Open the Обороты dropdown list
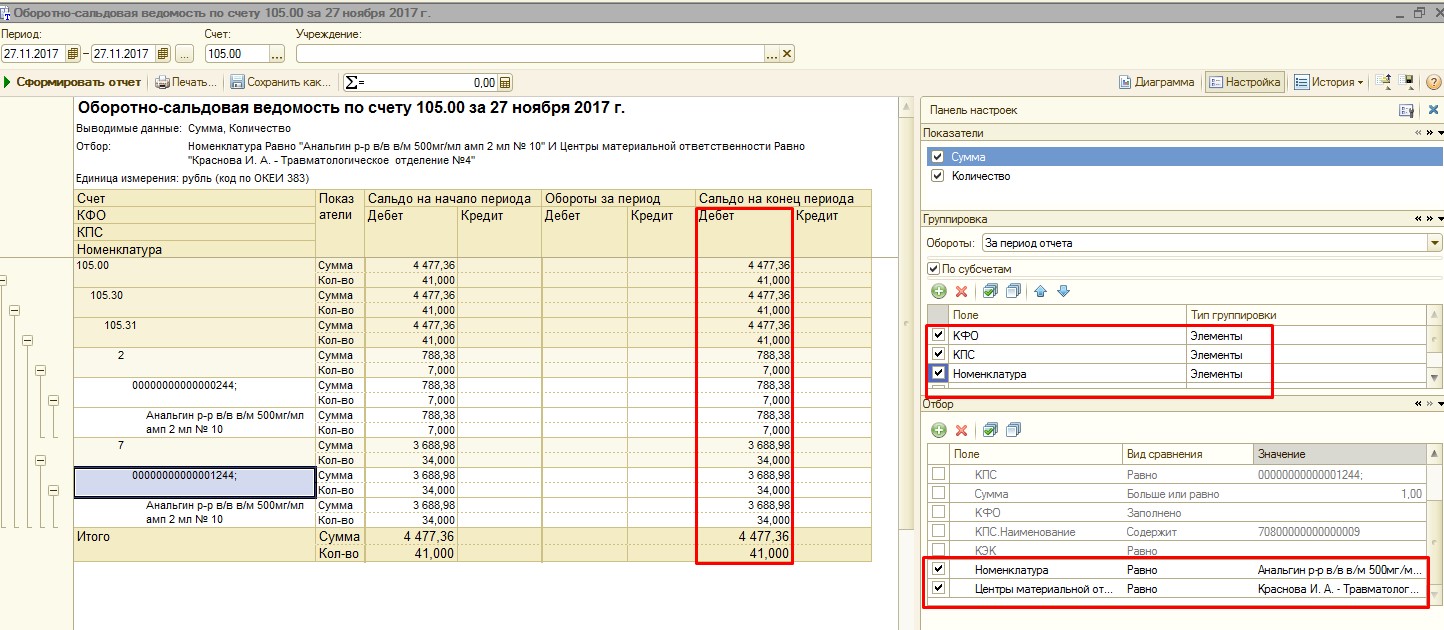Viewport: 1444px width, 630px height. pyautogui.click(x=1435, y=243)
